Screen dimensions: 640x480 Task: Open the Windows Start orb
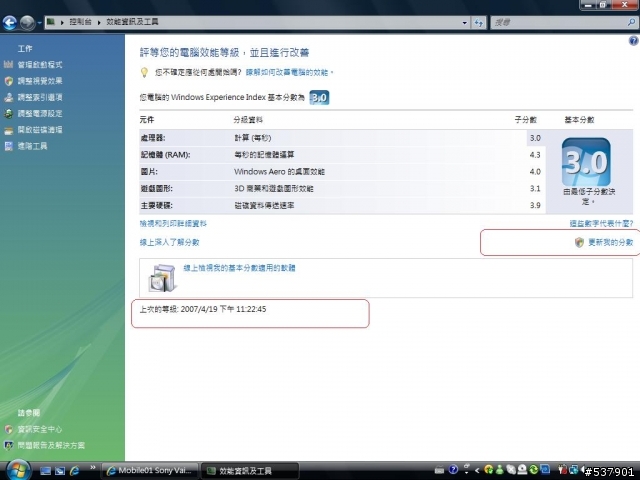pyautogui.click(x=18, y=470)
